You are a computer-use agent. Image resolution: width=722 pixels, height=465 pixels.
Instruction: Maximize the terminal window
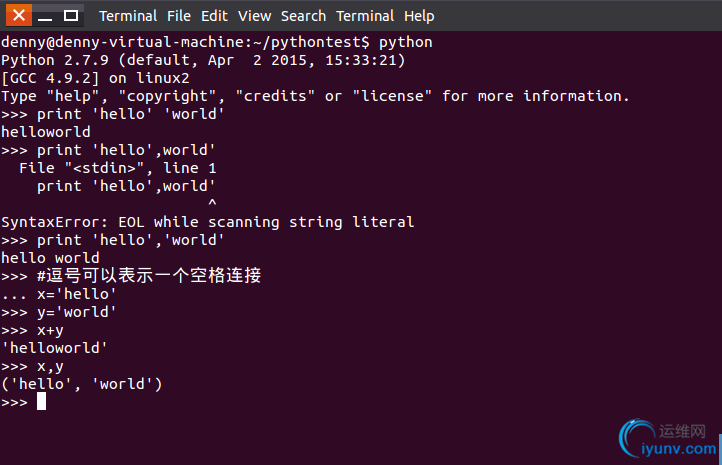71,16
